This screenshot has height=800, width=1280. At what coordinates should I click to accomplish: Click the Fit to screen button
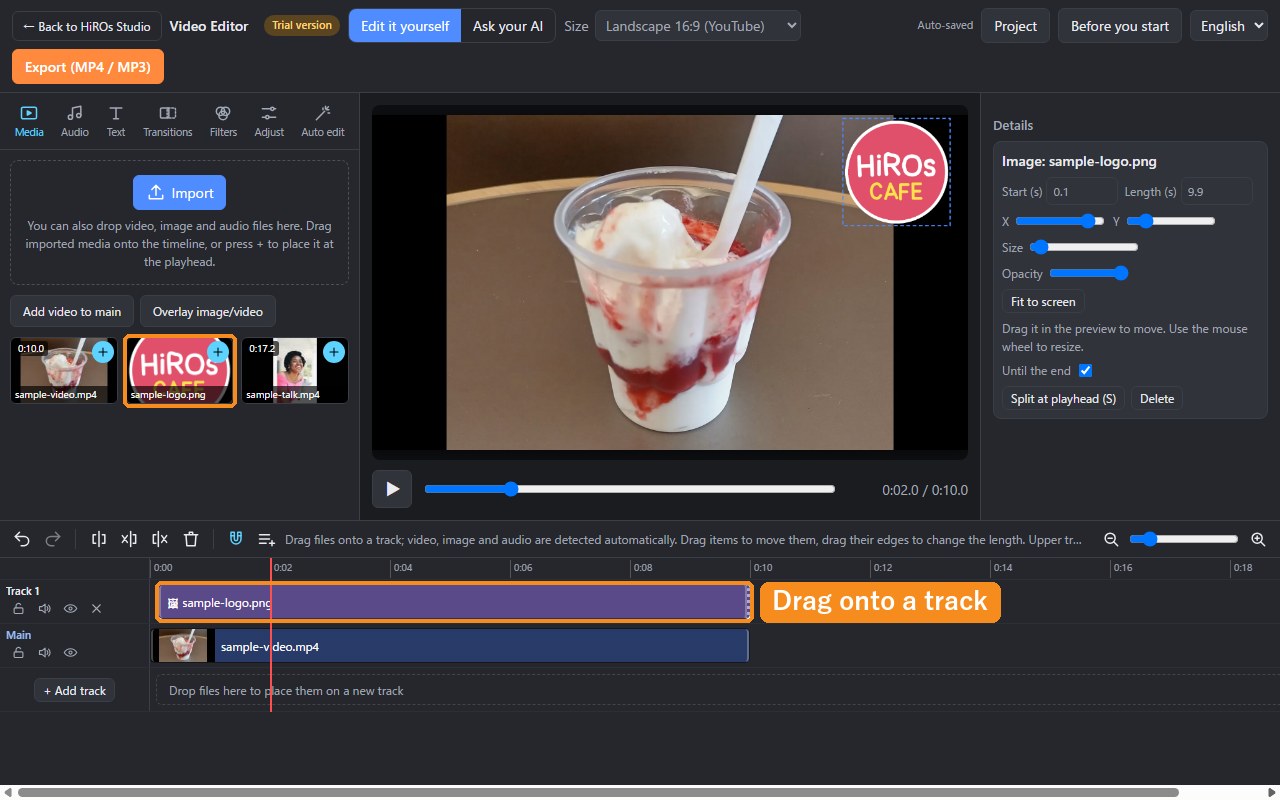[1043, 302]
